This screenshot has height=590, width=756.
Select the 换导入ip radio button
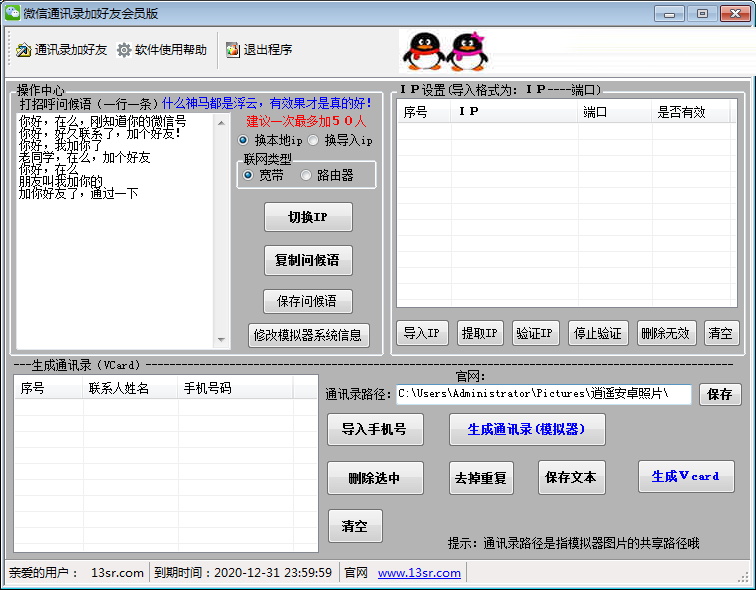313,140
